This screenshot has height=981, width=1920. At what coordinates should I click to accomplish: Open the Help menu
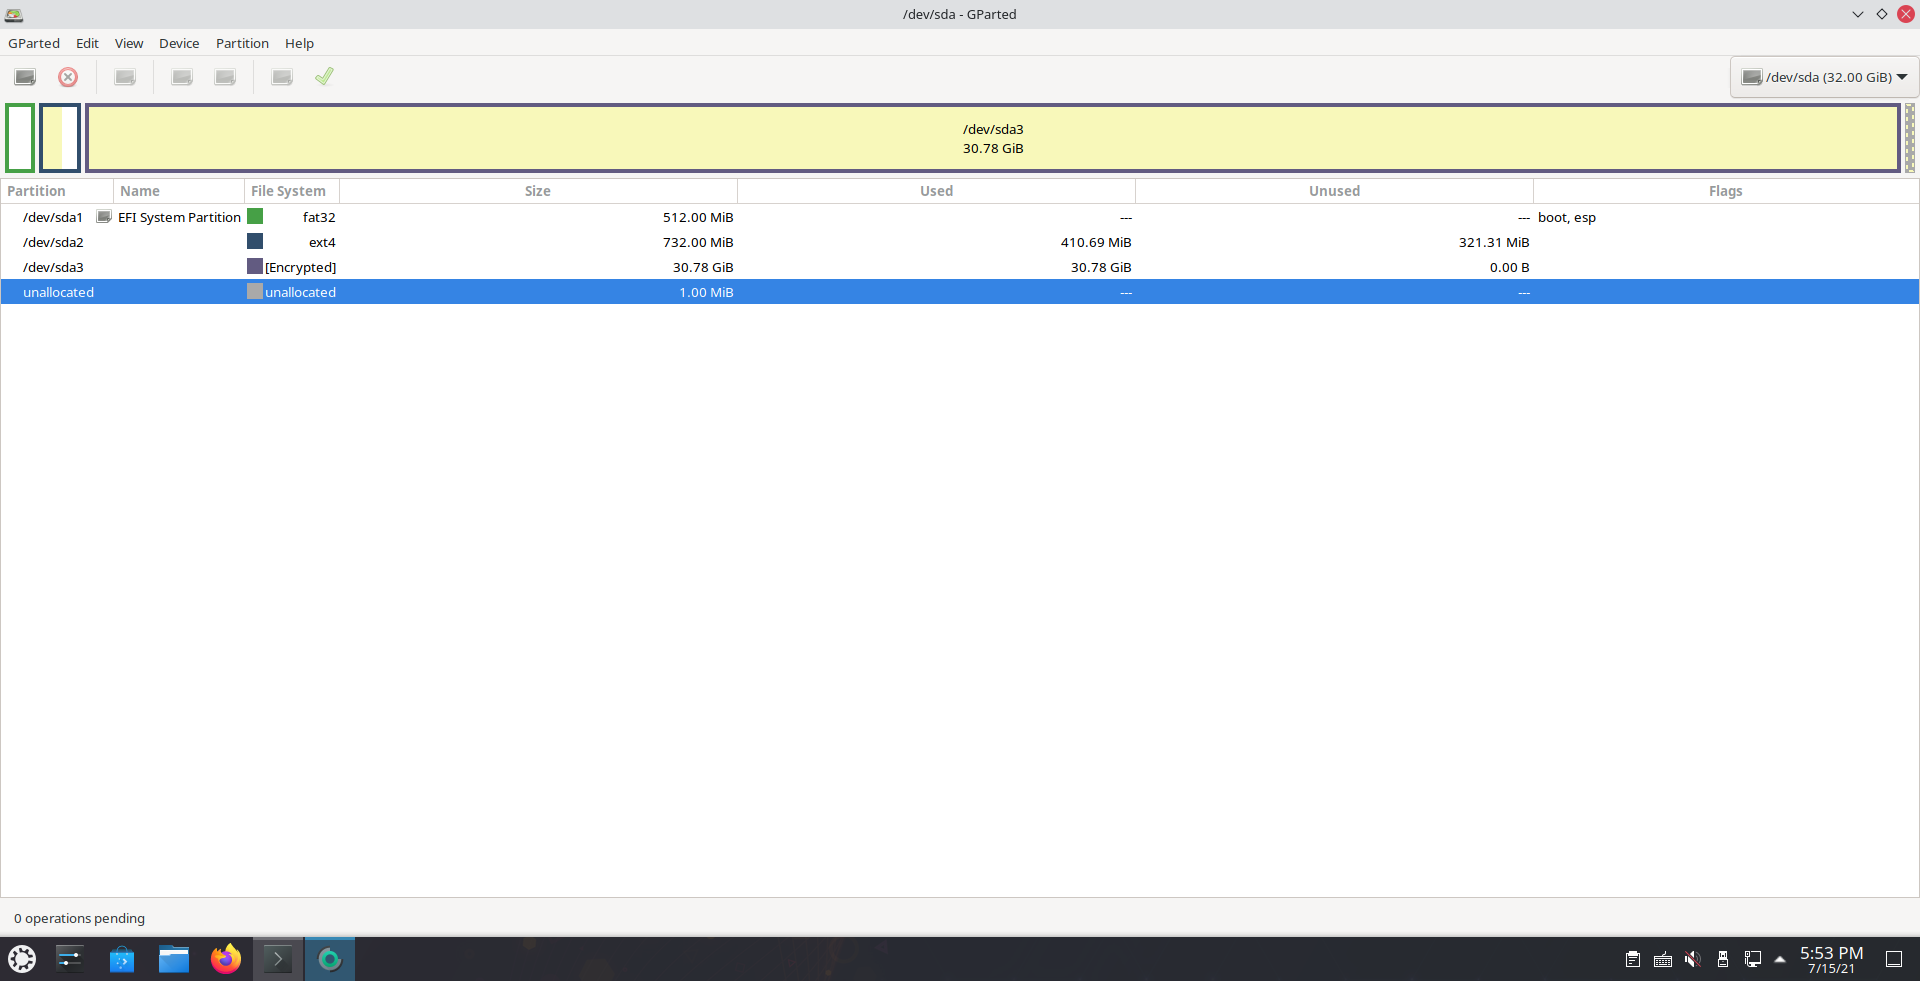click(299, 43)
